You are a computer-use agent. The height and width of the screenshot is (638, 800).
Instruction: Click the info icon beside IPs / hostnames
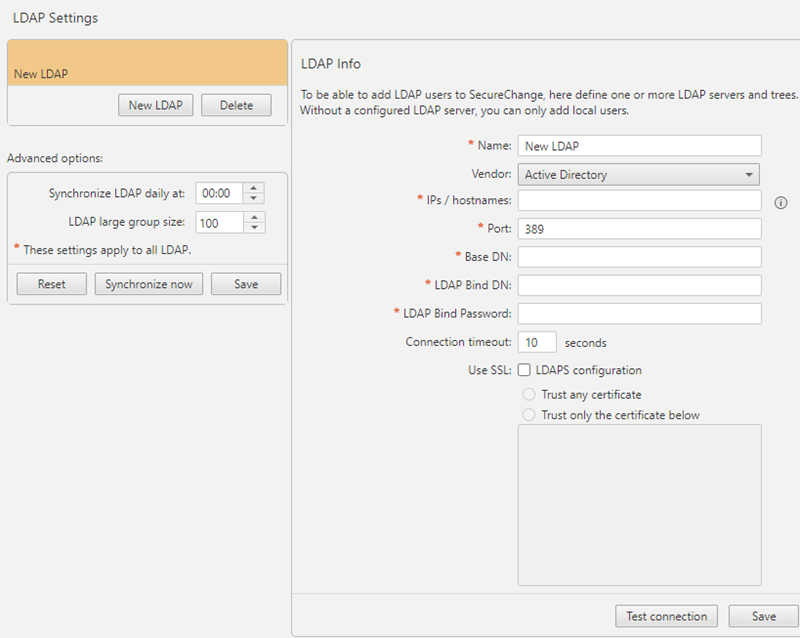781,202
